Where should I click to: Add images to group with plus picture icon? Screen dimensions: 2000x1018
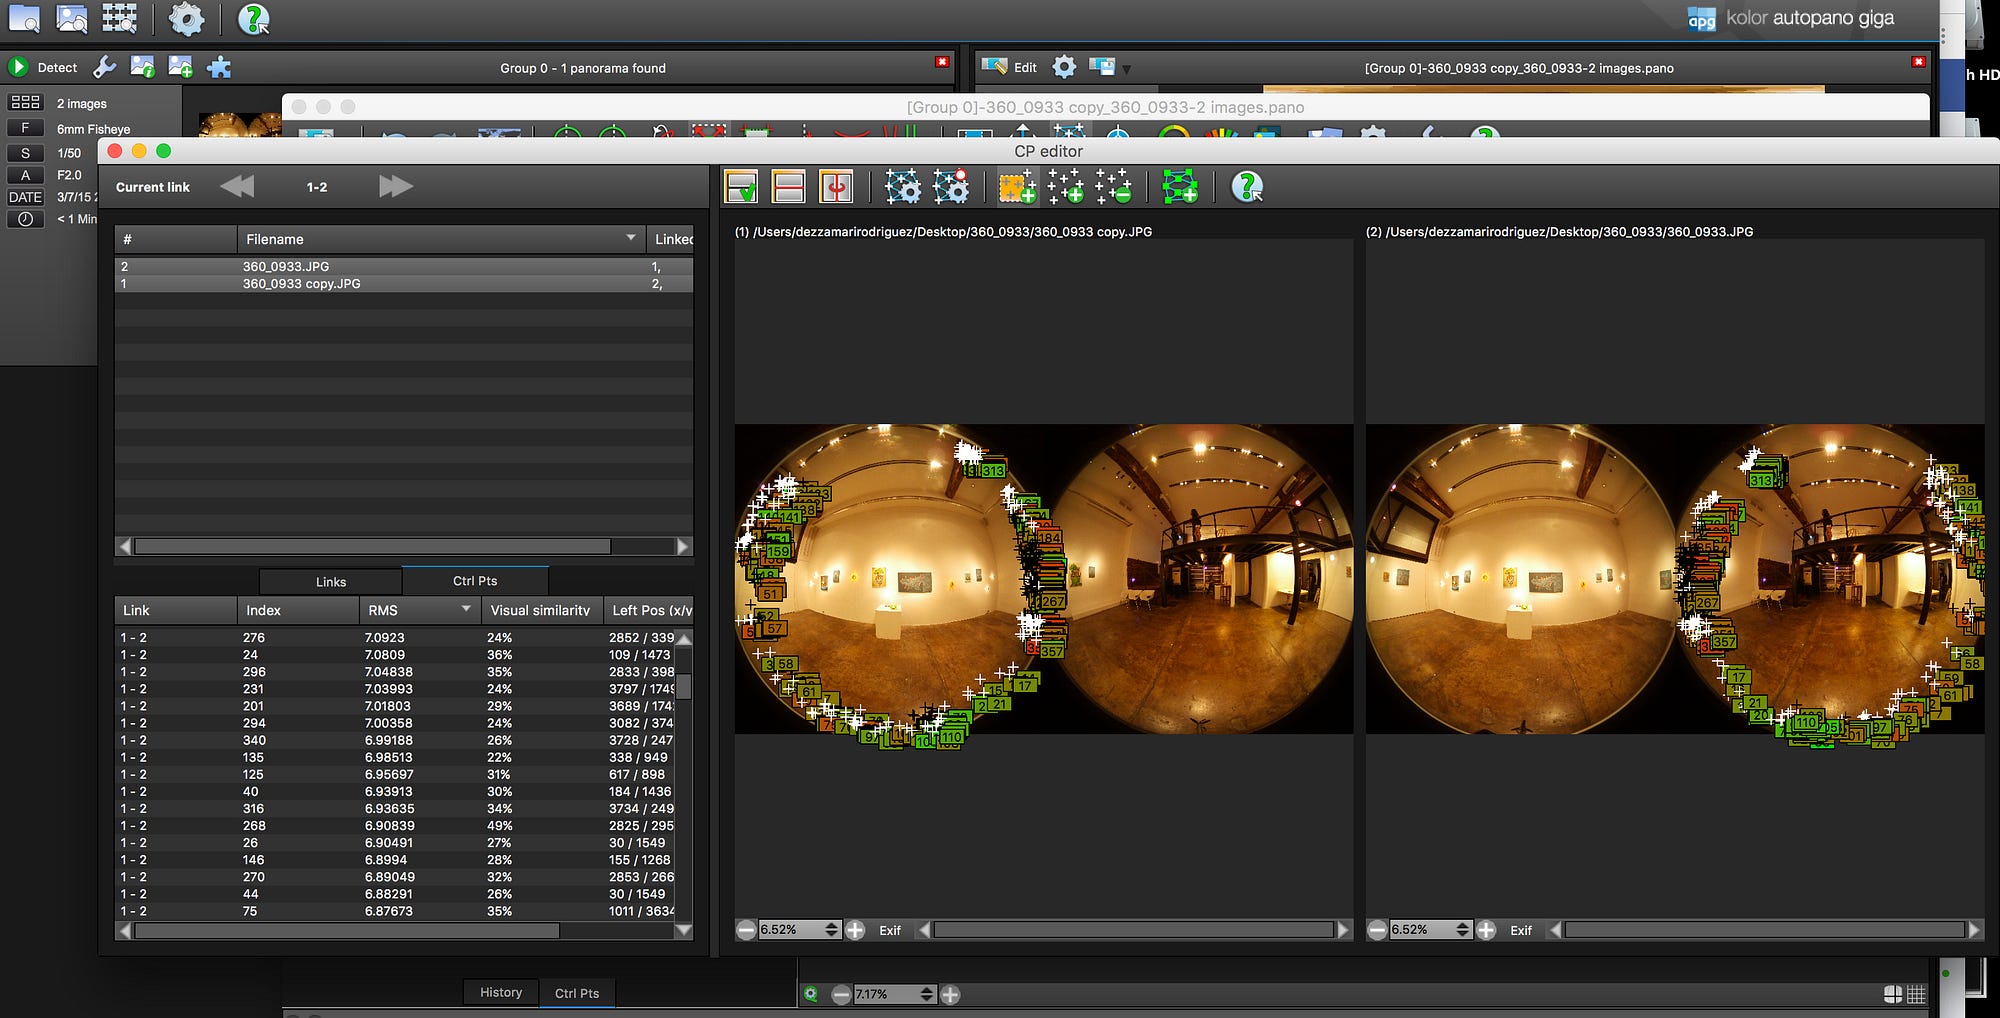pyautogui.click(x=180, y=67)
